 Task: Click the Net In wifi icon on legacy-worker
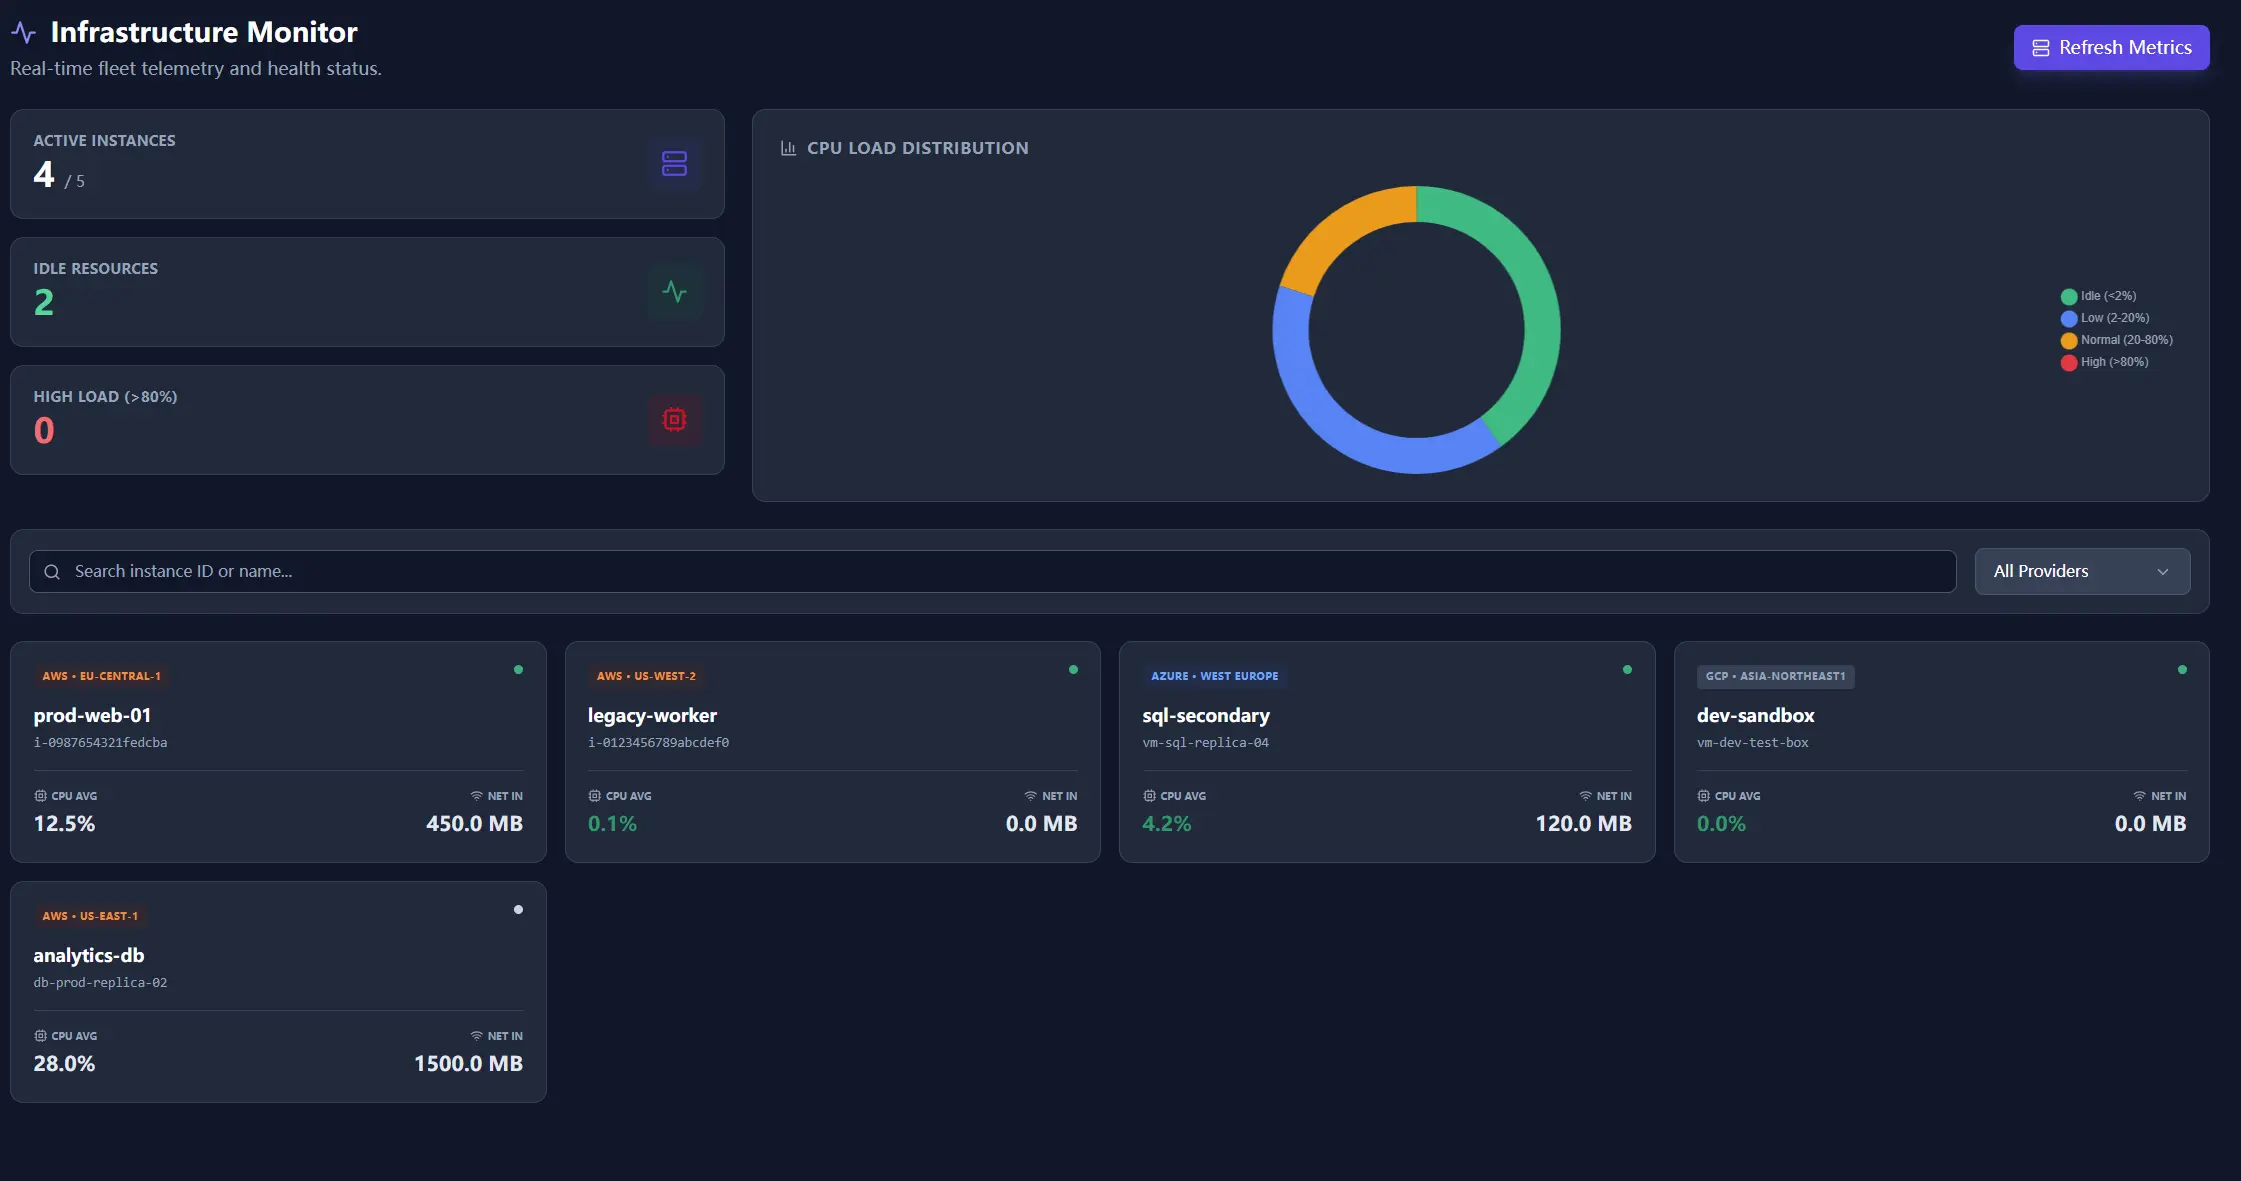pyautogui.click(x=1030, y=796)
